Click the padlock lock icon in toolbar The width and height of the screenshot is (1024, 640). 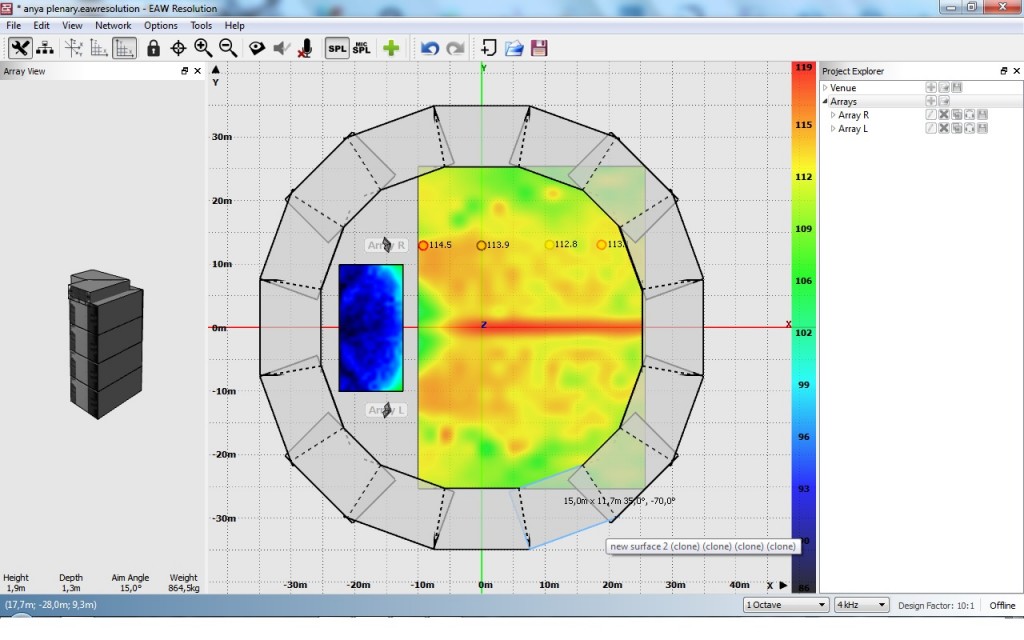(x=153, y=48)
